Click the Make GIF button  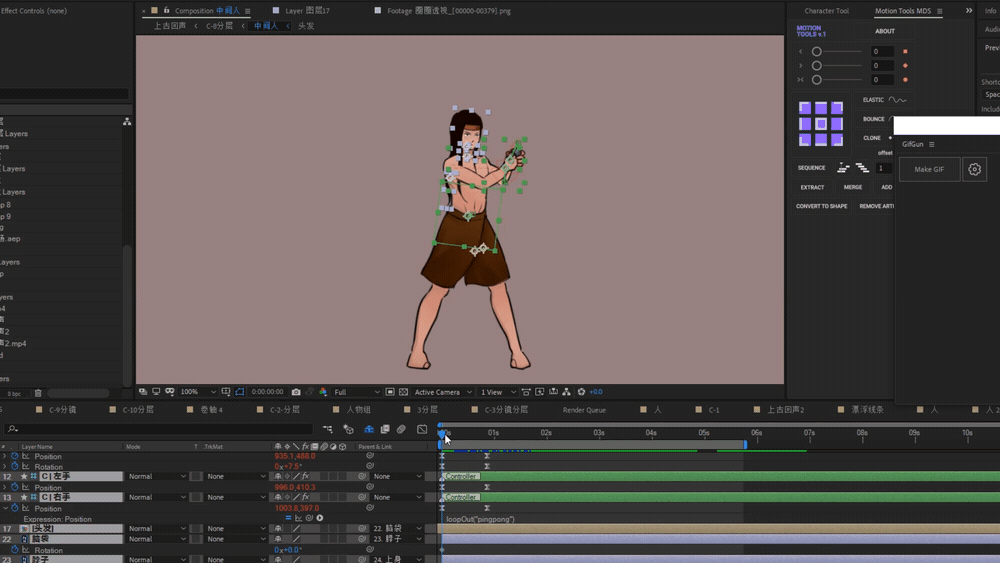coord(929,170)
